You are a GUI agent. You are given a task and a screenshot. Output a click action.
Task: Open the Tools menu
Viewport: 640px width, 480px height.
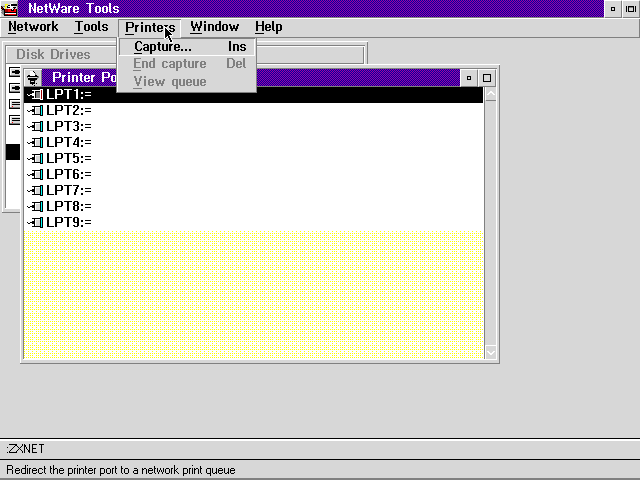[x=91, y=27]
